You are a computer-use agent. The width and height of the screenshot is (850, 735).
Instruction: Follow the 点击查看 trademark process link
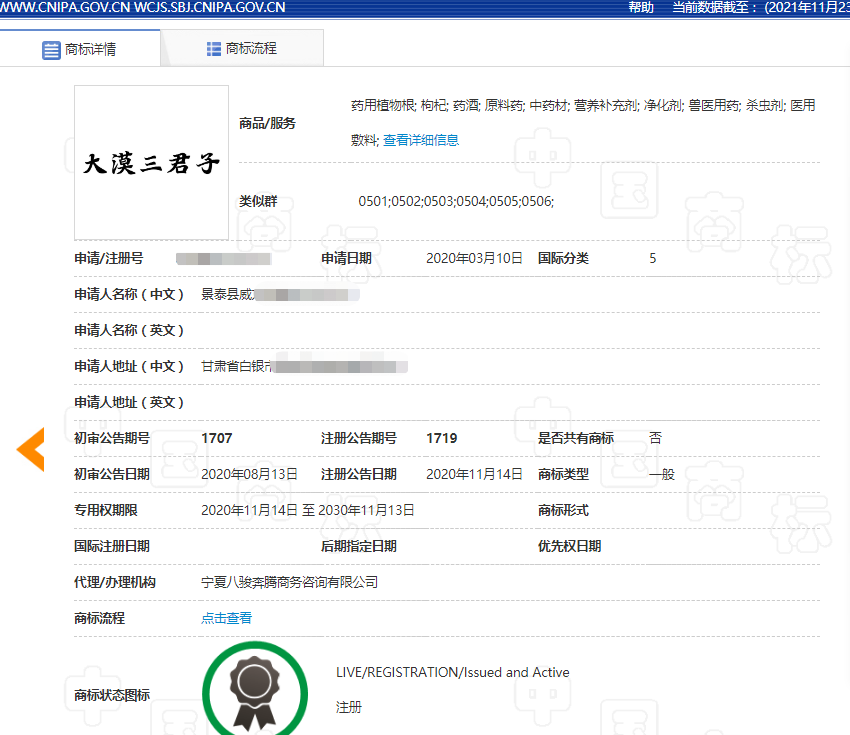[x=227, y=618]
